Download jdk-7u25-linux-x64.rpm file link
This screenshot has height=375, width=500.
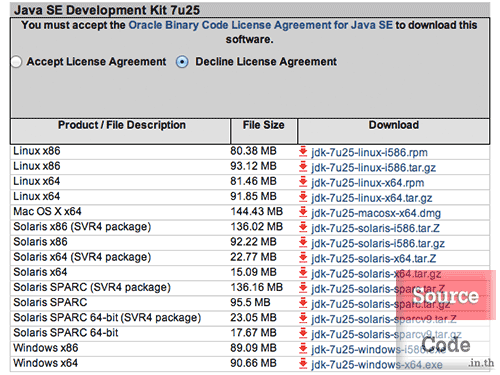pos(368,183)
